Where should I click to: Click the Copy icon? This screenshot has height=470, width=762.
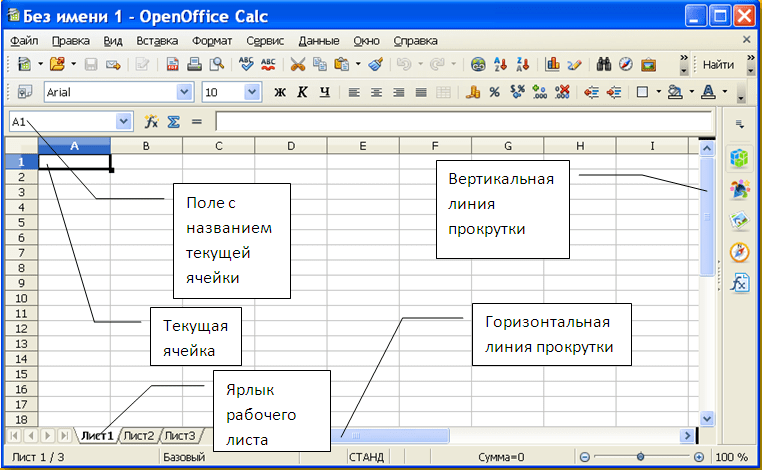319,64
